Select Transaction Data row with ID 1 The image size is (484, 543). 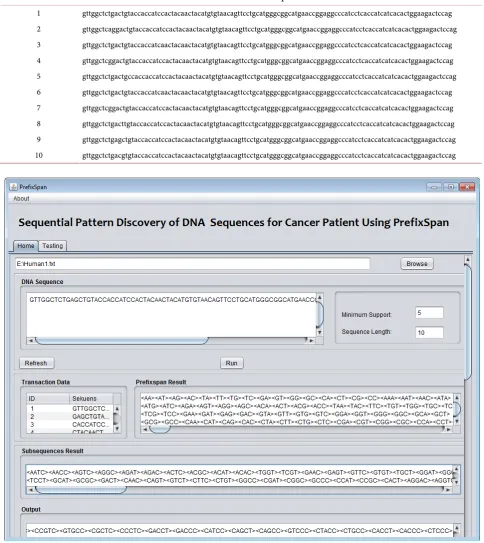[70, 409]
